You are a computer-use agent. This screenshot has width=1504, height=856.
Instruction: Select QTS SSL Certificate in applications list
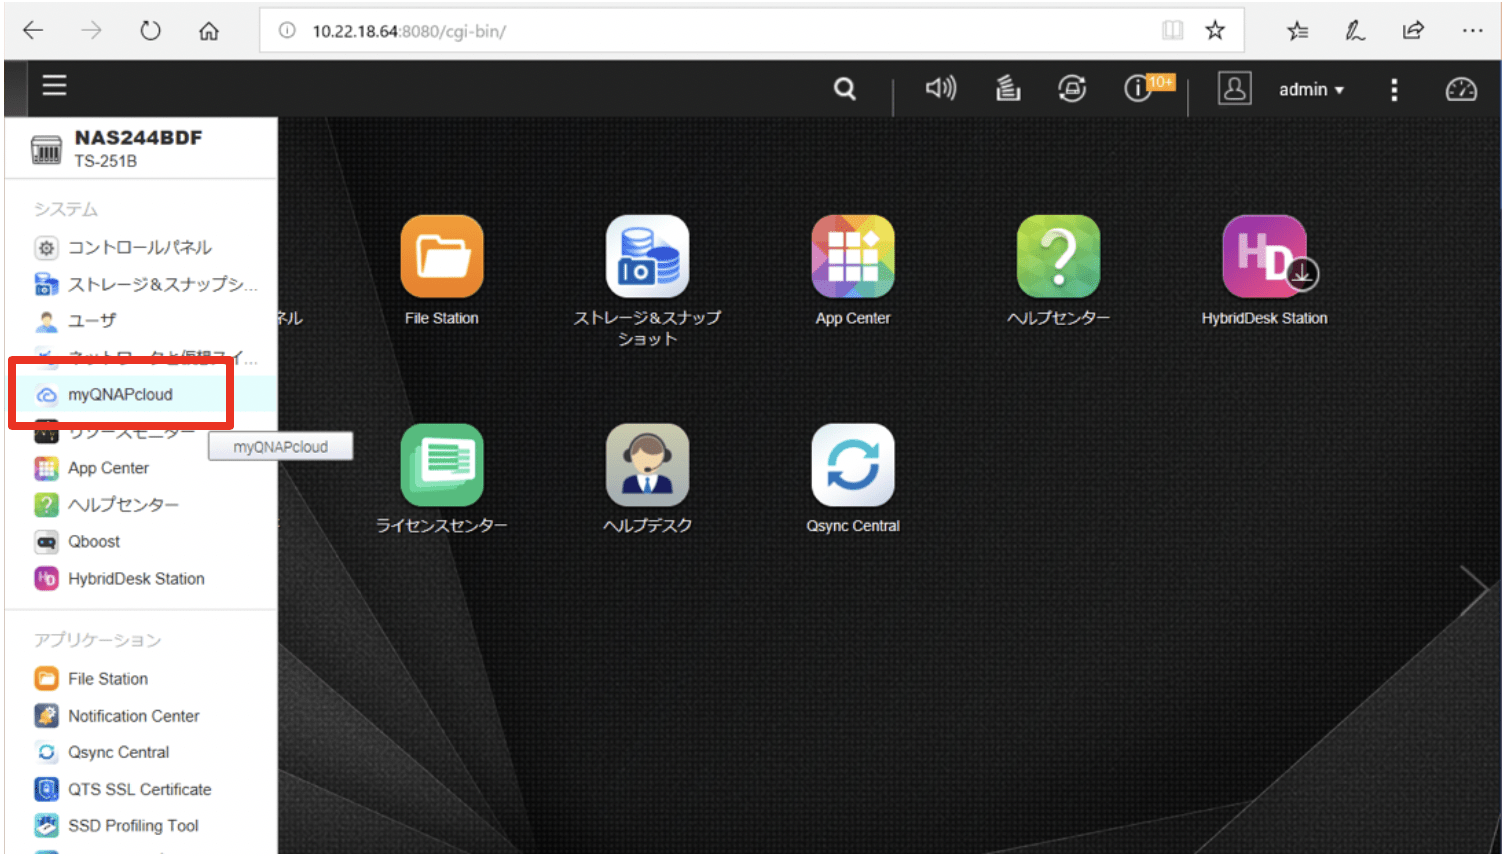click(x=140, y=789)
